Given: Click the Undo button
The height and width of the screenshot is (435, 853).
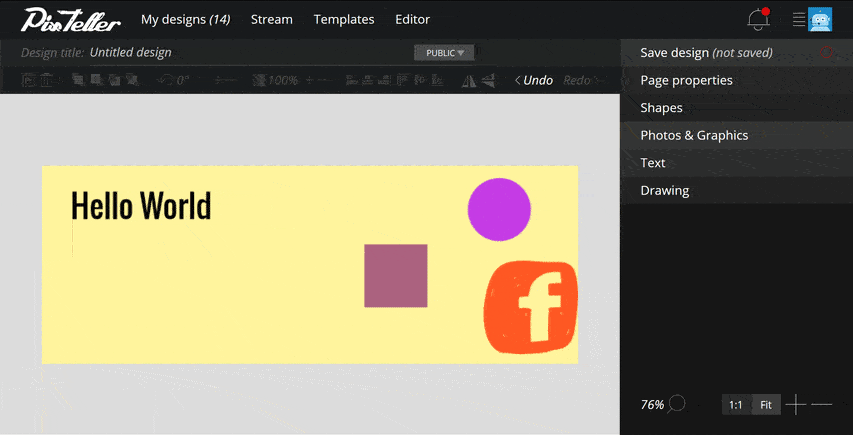Looking at the screenshot, I should click(x=534, y=80).
